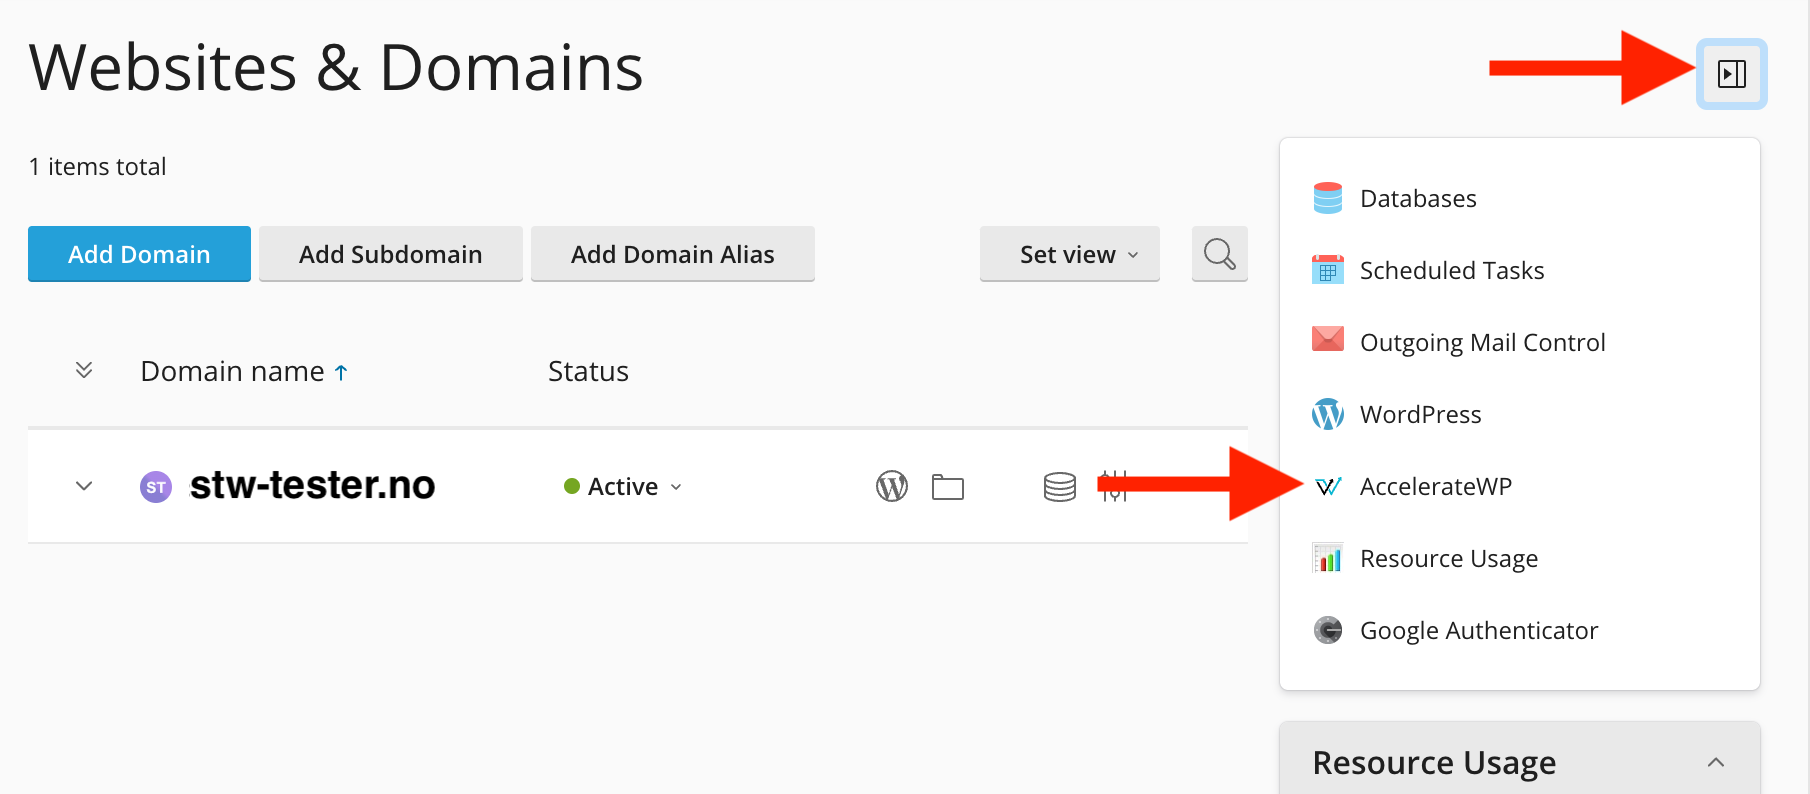Click the Add Domain button

tap(139, 254)
